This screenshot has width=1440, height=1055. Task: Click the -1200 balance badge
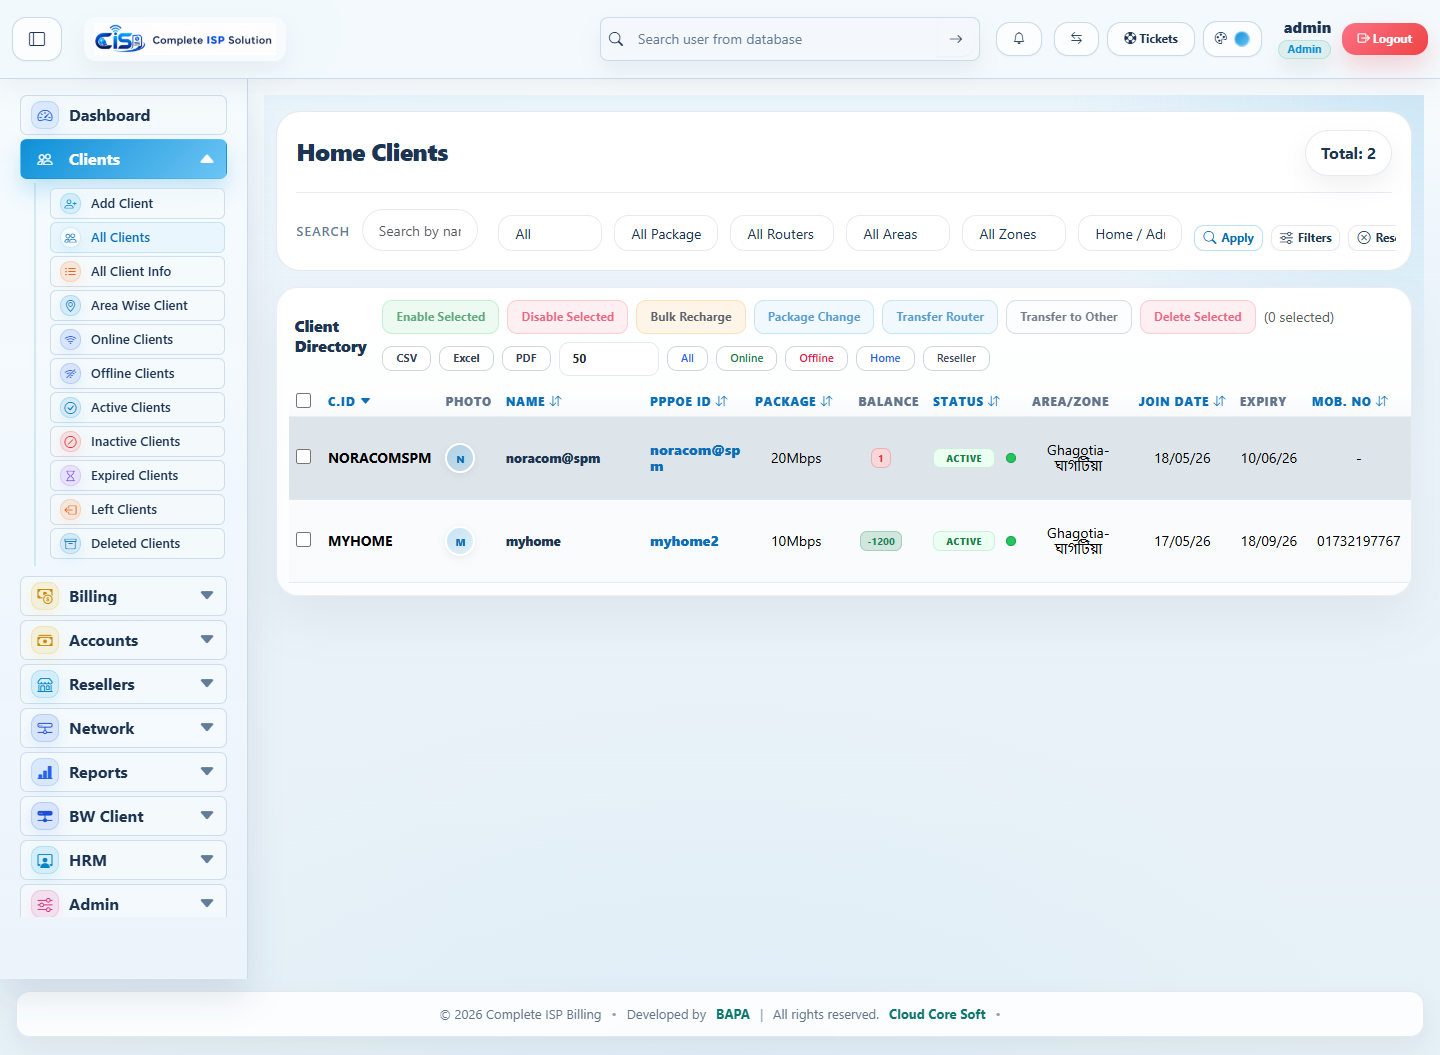(881, 542)
